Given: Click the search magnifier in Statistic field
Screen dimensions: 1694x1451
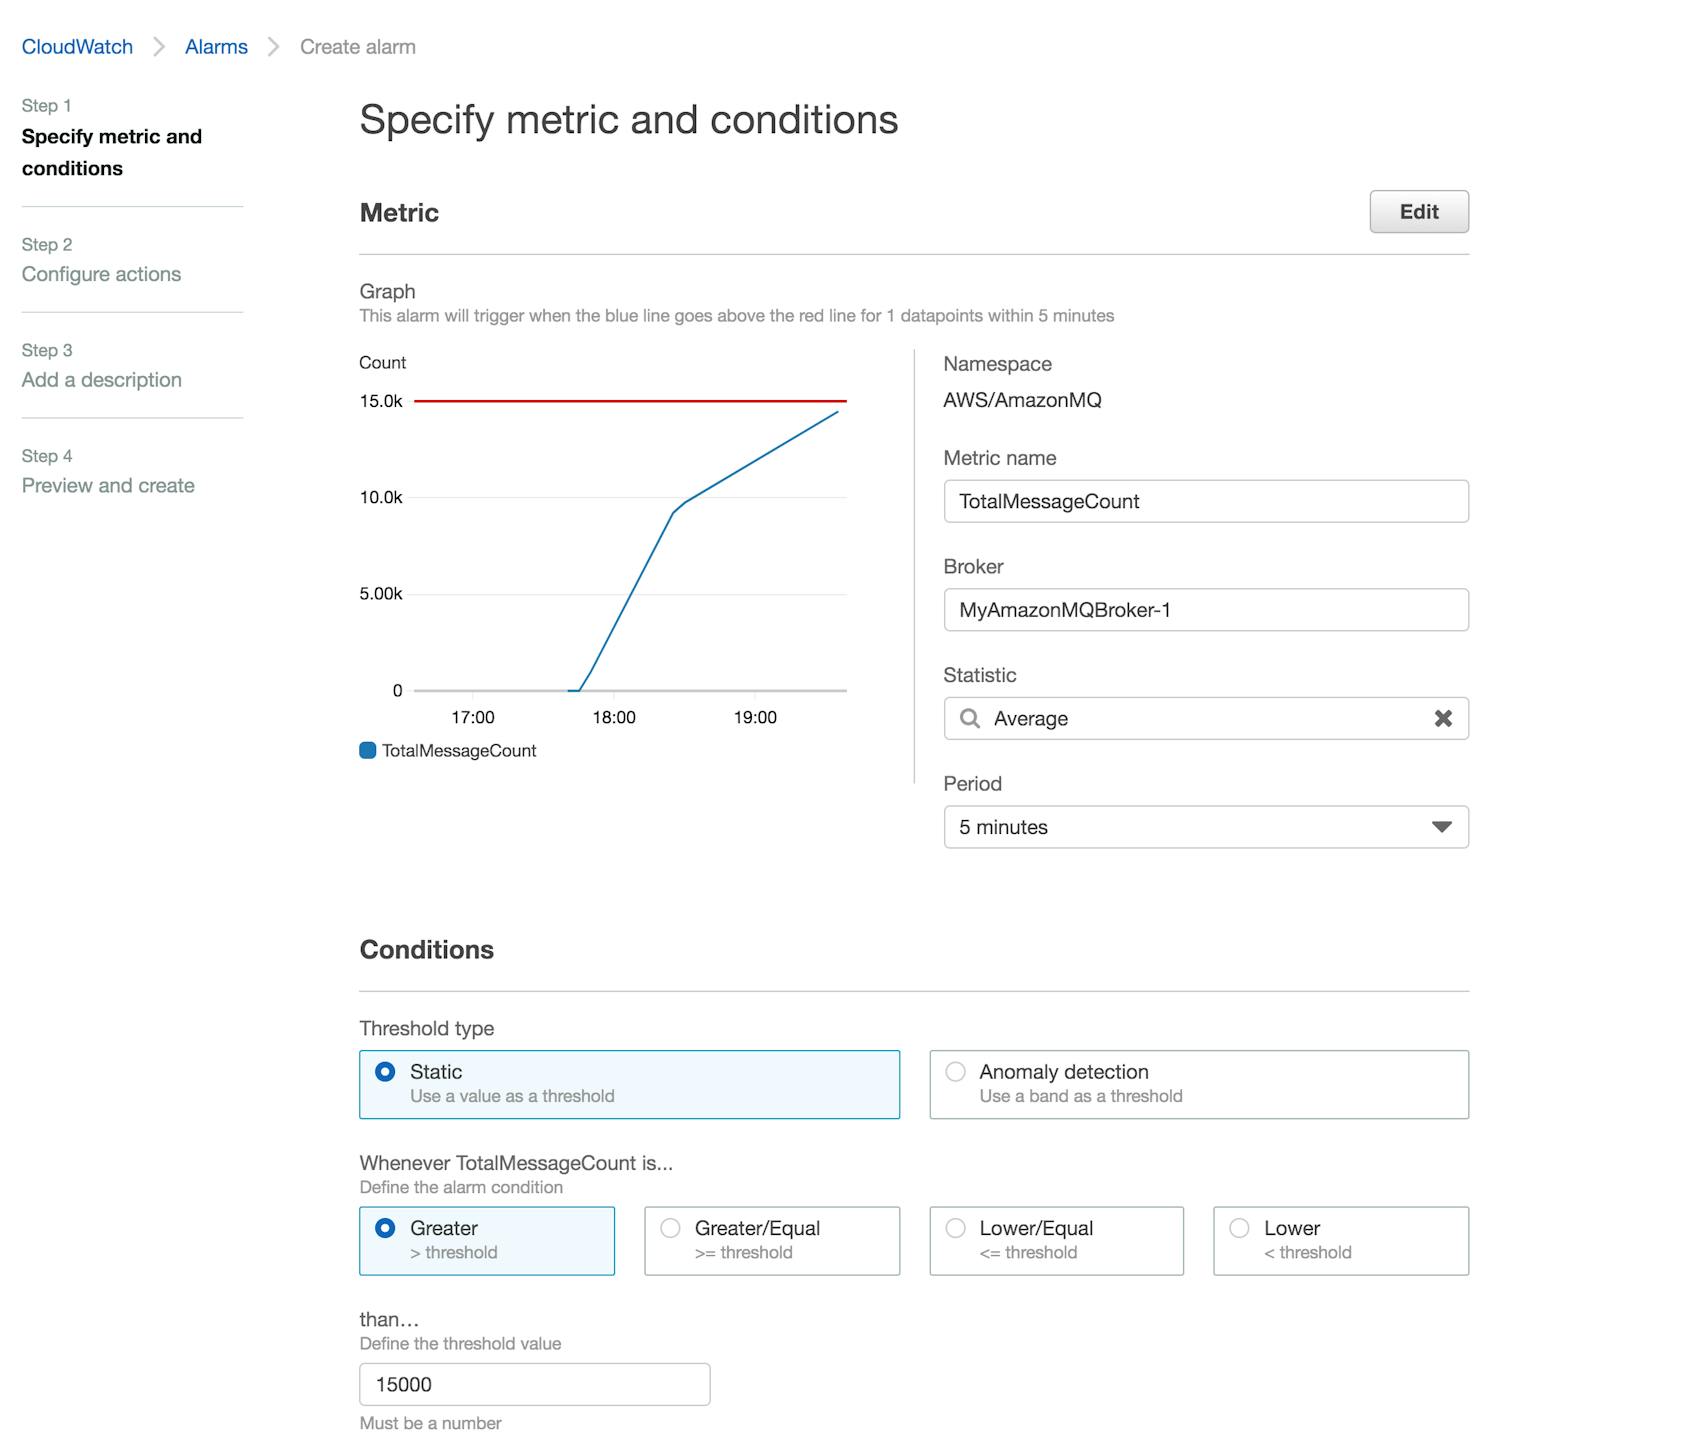Looking at the screenshot, I should pyautogui.click(x=969, y=718).
